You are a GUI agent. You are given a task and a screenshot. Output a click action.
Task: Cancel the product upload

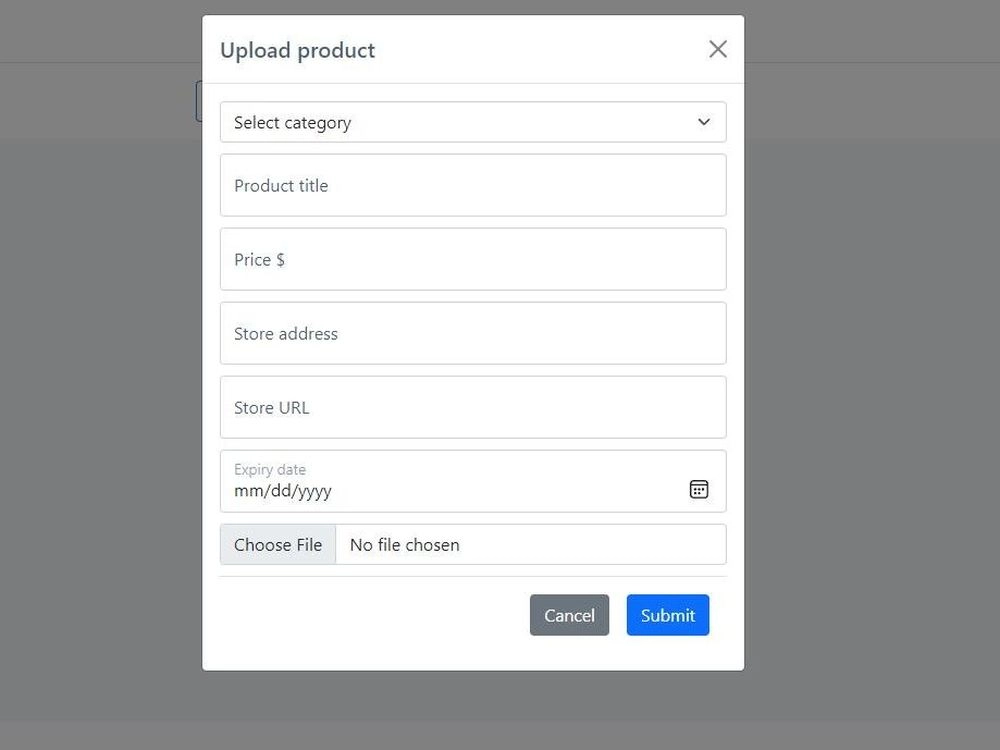[570, 615]
